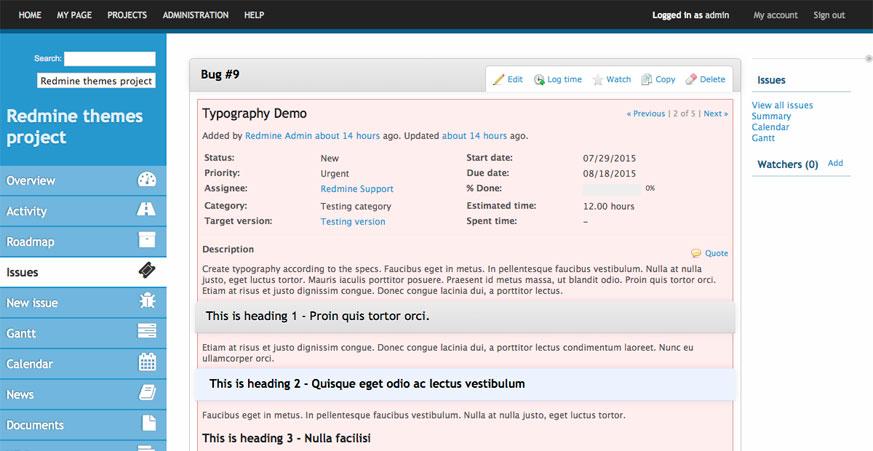Screen dimensions: 873x451
Task: Go to Next issue
Action: click(x=715, y=114)
